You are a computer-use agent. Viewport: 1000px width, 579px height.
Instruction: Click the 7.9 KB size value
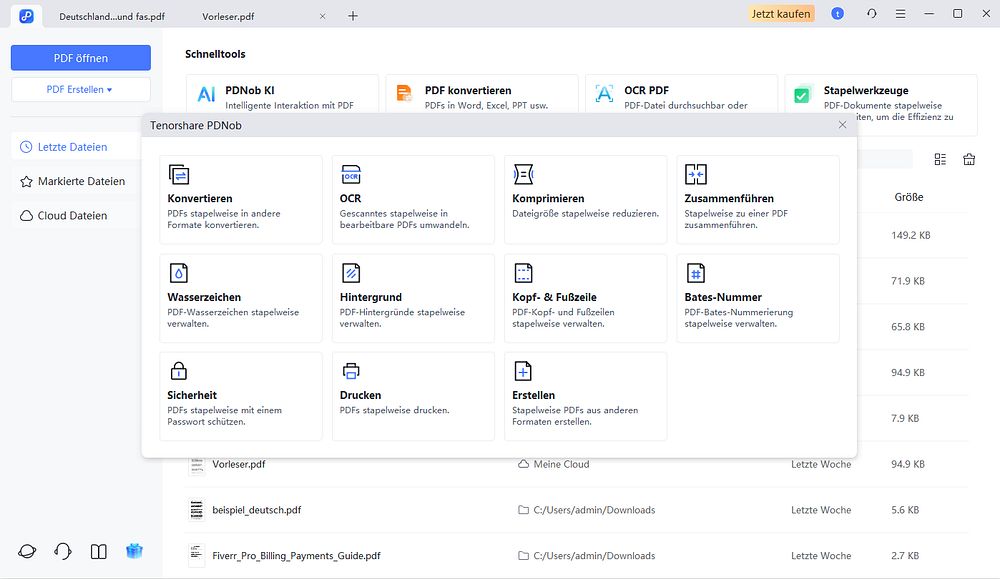pos(905,418)
